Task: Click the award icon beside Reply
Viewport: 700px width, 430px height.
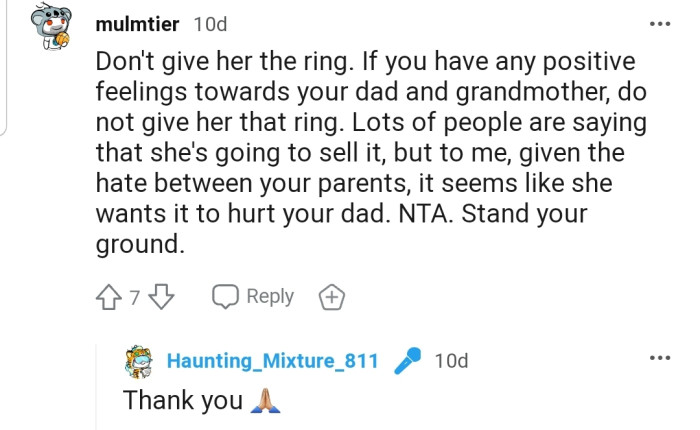Action: click(331, 297)
